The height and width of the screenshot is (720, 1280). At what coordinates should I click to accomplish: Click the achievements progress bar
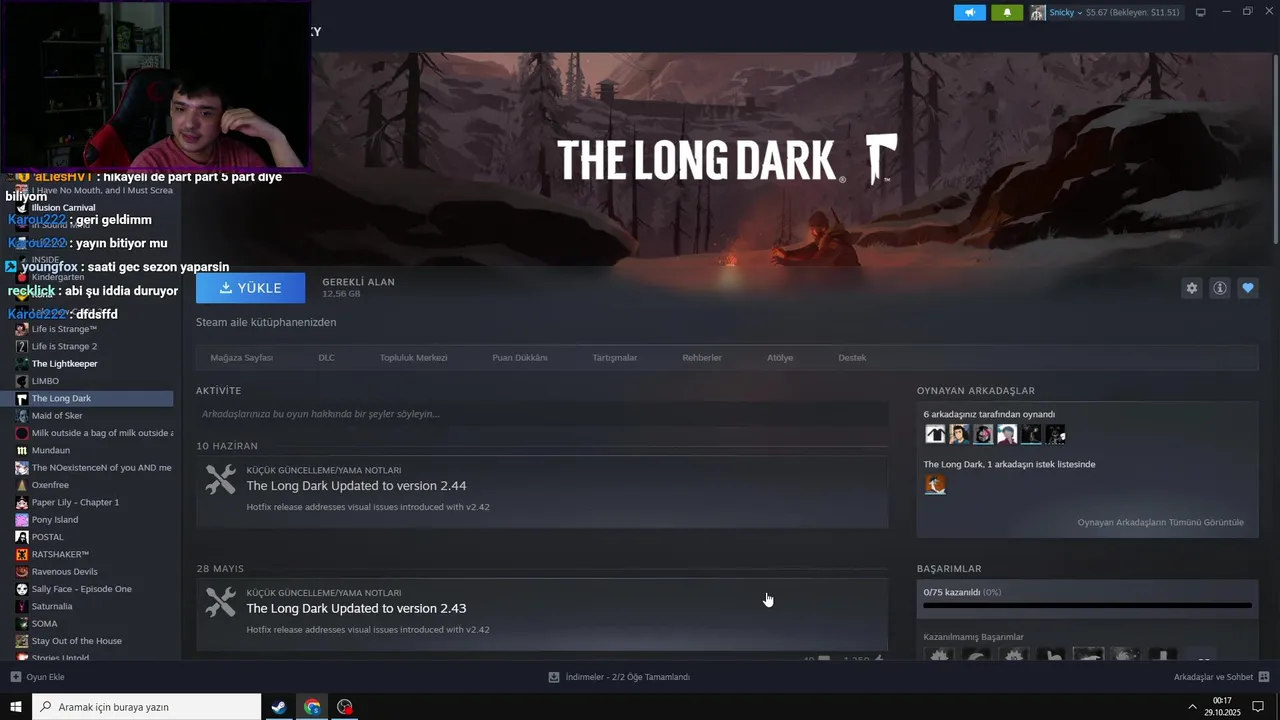coord(1087,605)
